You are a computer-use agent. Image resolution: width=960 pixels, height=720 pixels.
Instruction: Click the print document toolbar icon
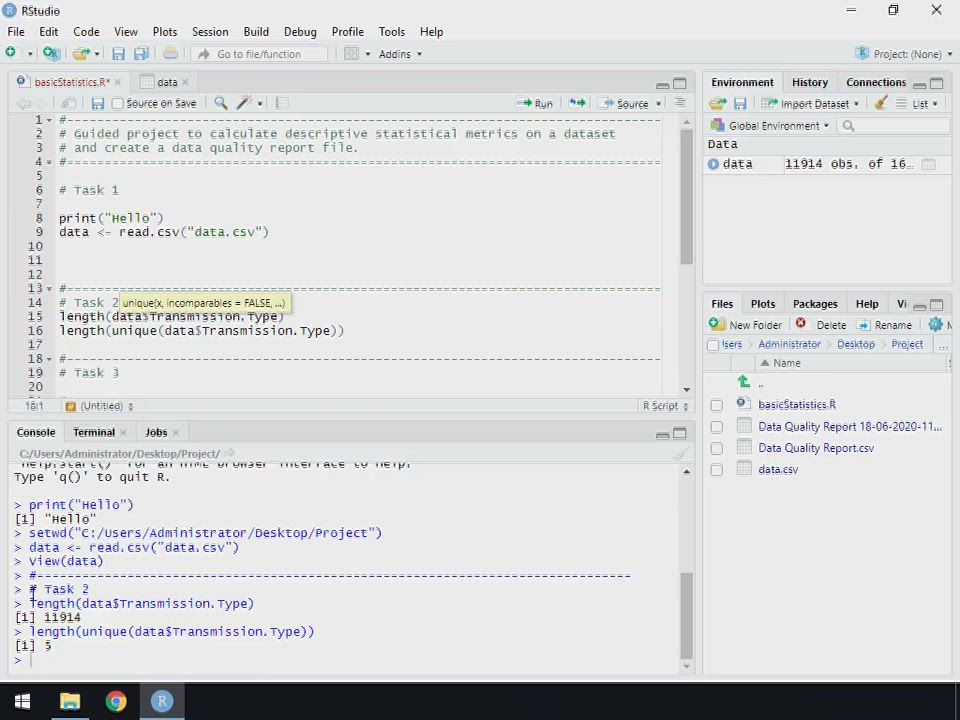coord(170,54)
